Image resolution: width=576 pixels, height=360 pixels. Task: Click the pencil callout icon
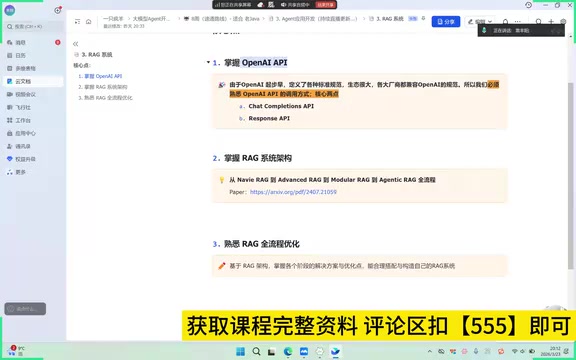[x=222, y=266]
